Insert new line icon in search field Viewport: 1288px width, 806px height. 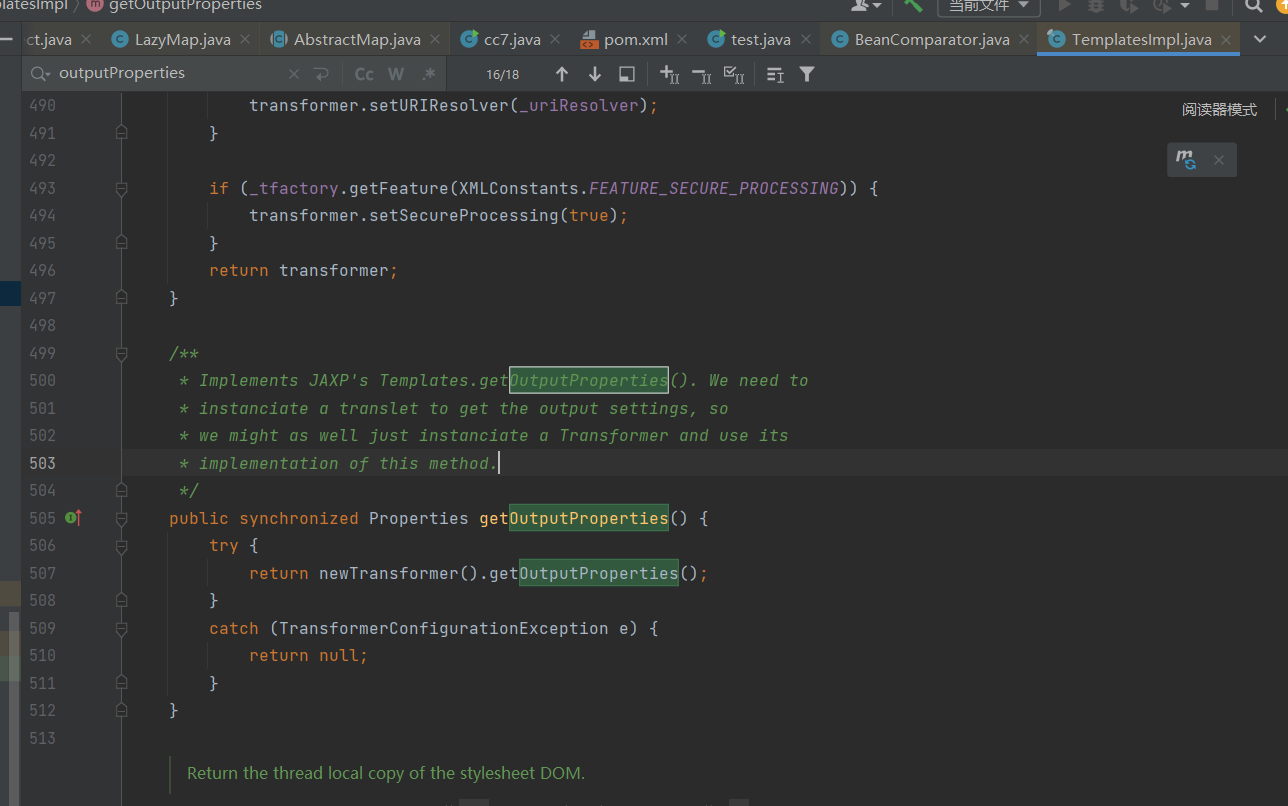click(x=321, y=74)
